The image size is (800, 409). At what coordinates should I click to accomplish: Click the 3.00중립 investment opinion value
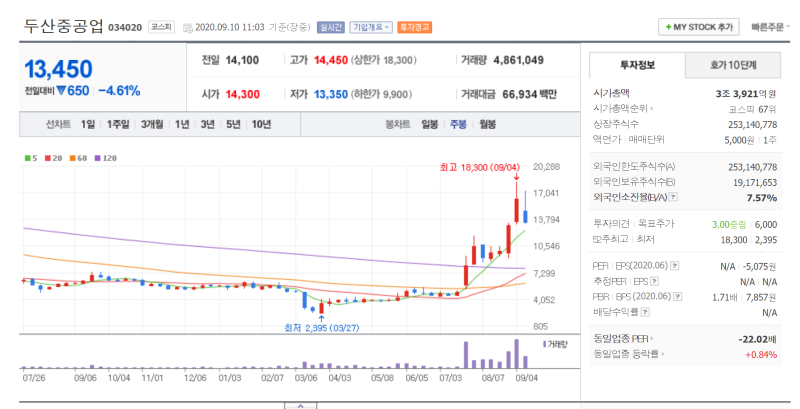click(x=729, y=224)
